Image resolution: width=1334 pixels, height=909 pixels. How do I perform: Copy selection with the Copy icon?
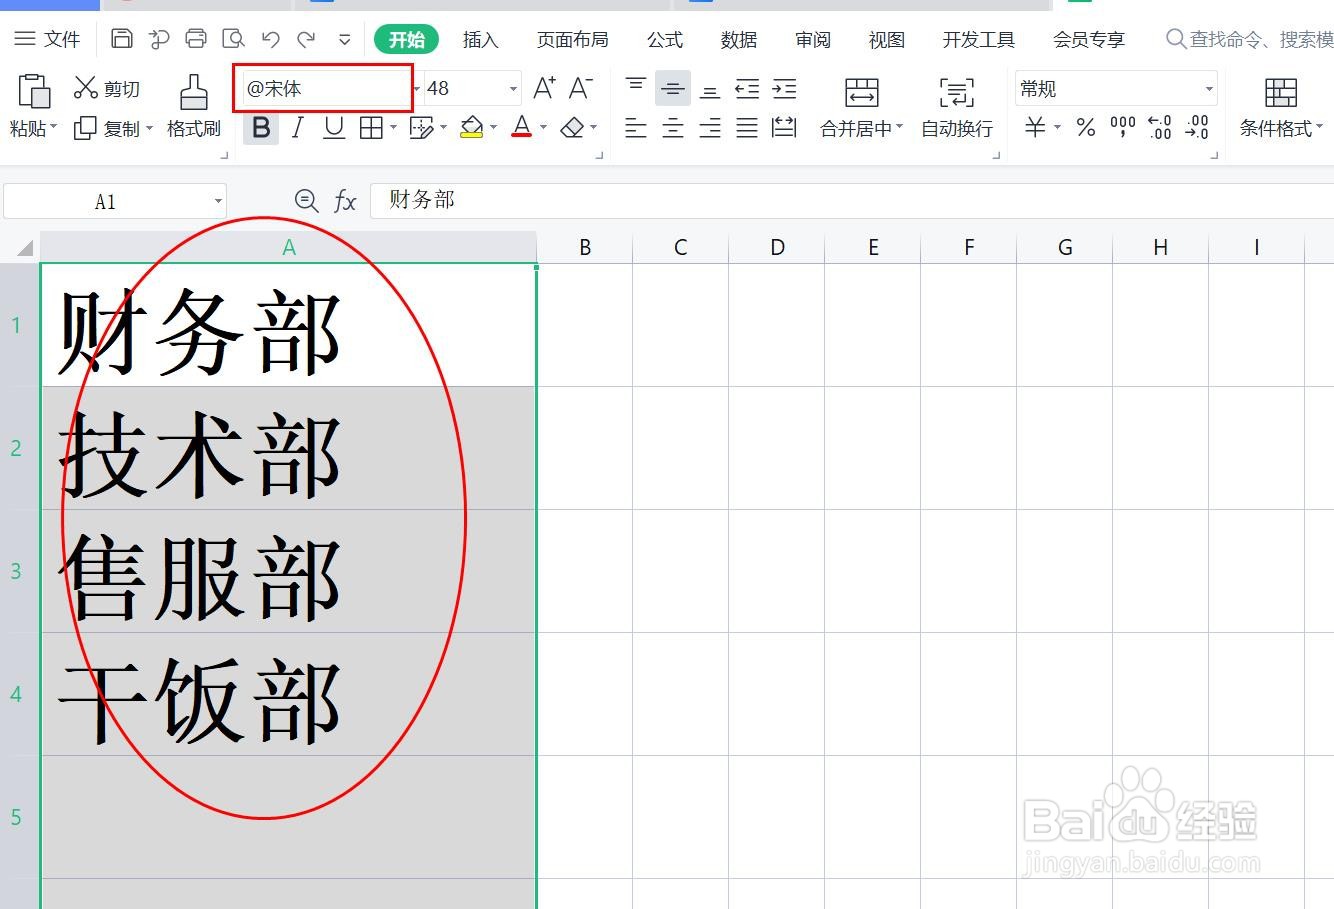[x=86, y=128]
